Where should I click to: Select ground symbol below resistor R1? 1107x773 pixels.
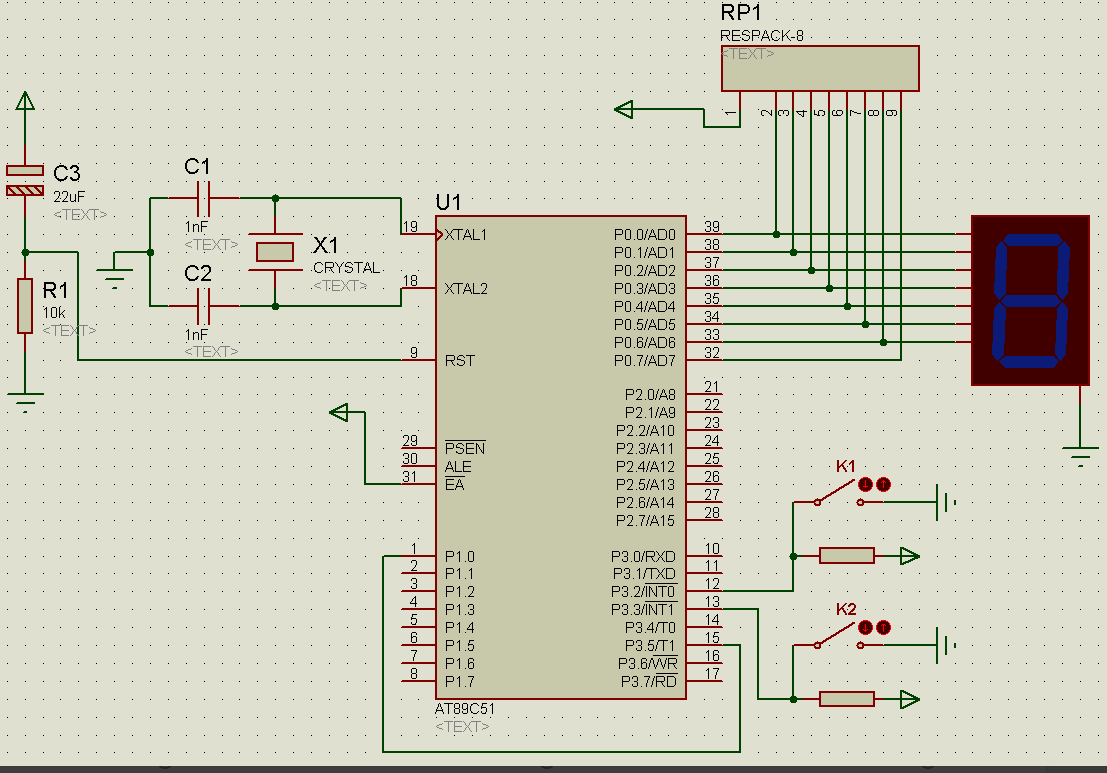pyautogui.click(x=25, y=402)
